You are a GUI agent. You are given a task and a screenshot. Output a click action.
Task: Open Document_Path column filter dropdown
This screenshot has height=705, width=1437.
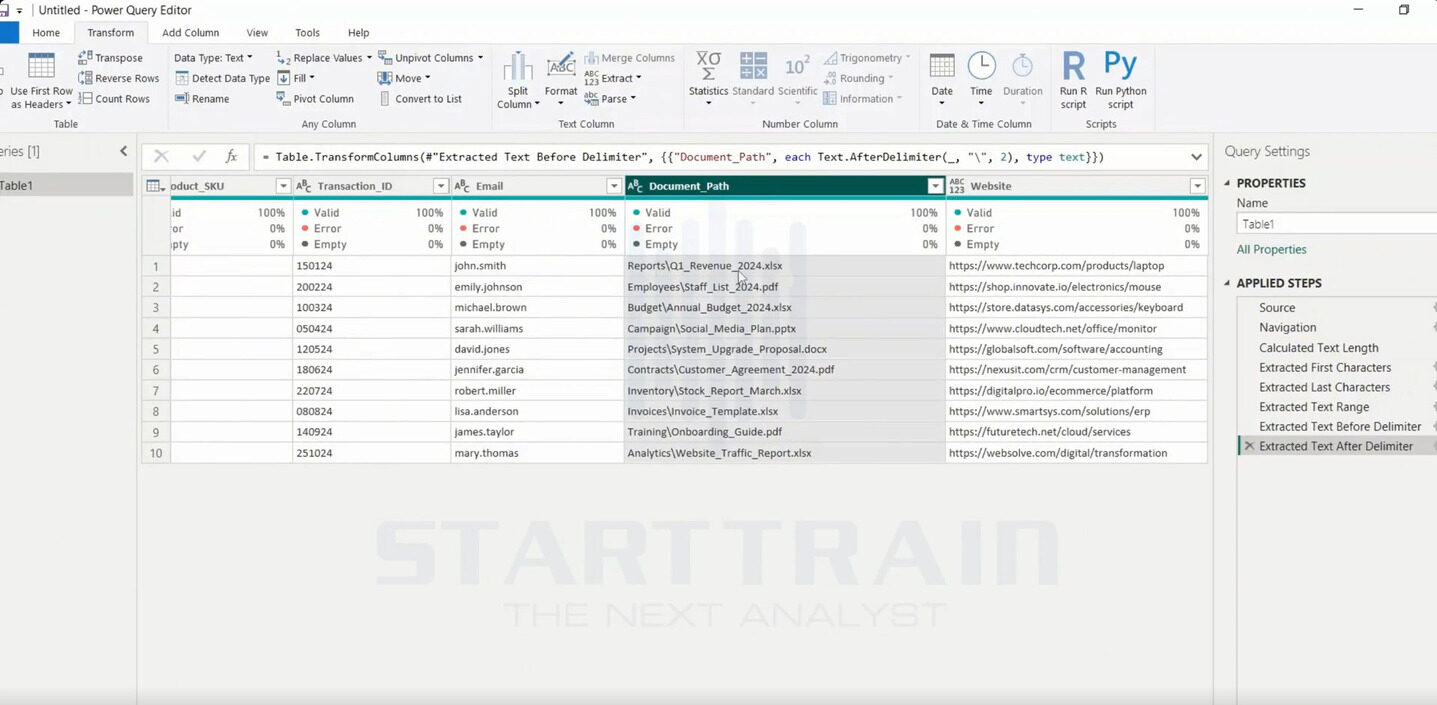[935, 186]
